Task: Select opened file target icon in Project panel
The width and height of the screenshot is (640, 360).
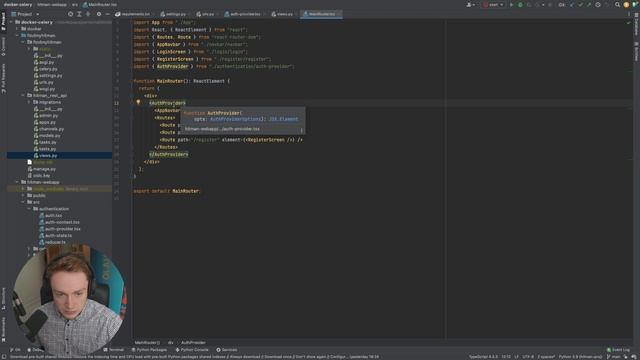Action: 71,14
